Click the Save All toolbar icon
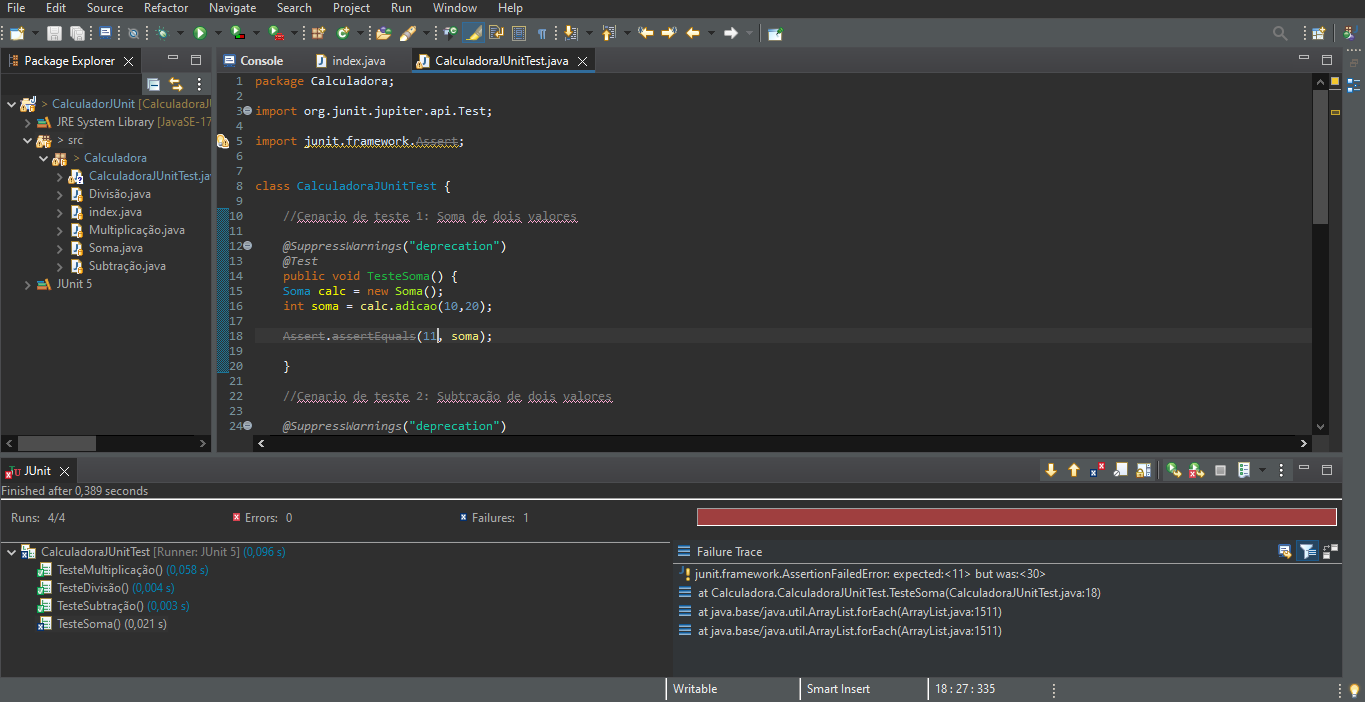Image resolution: width=1365 pixels, height=702 pixels. click(x=77, y=33)
